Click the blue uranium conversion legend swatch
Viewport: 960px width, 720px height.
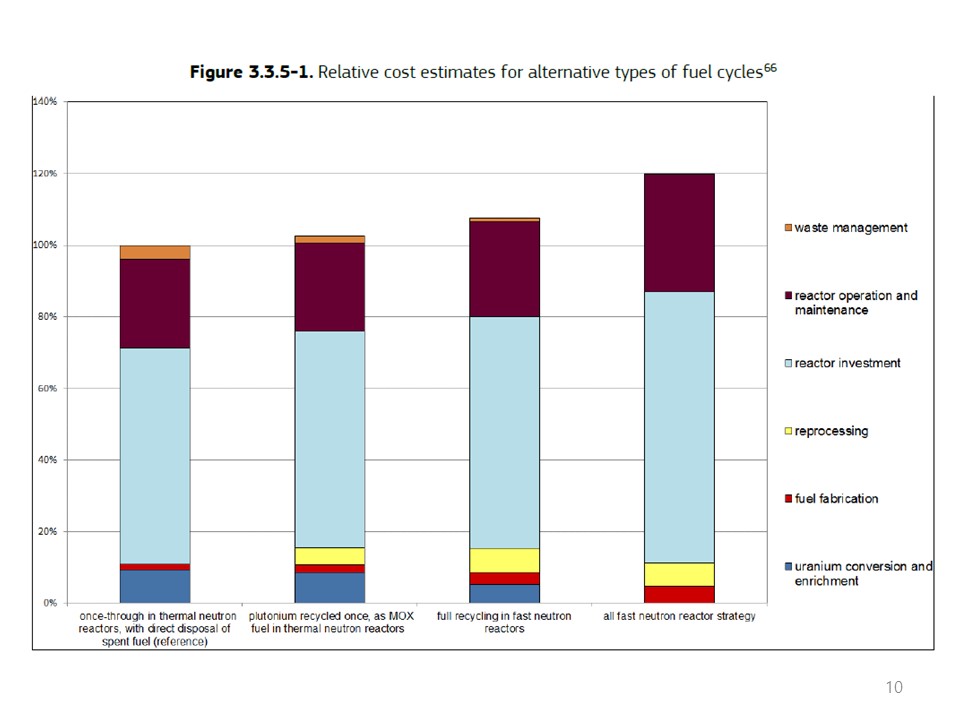coord(787,567)
